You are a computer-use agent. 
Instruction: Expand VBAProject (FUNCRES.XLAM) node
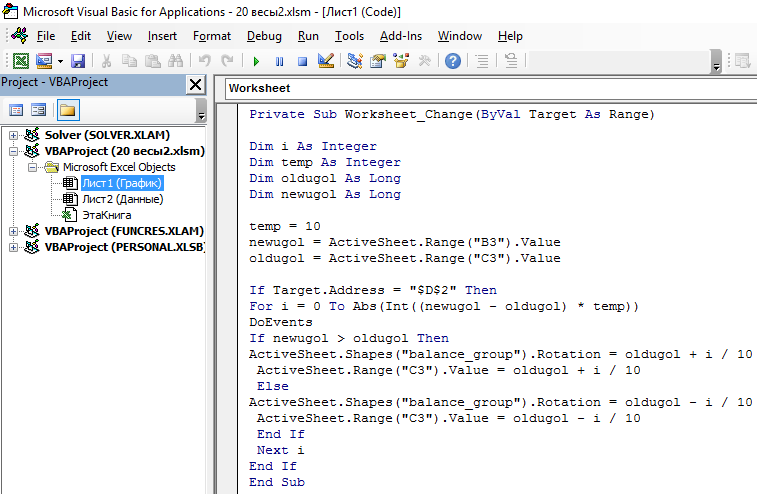(14, 231)
